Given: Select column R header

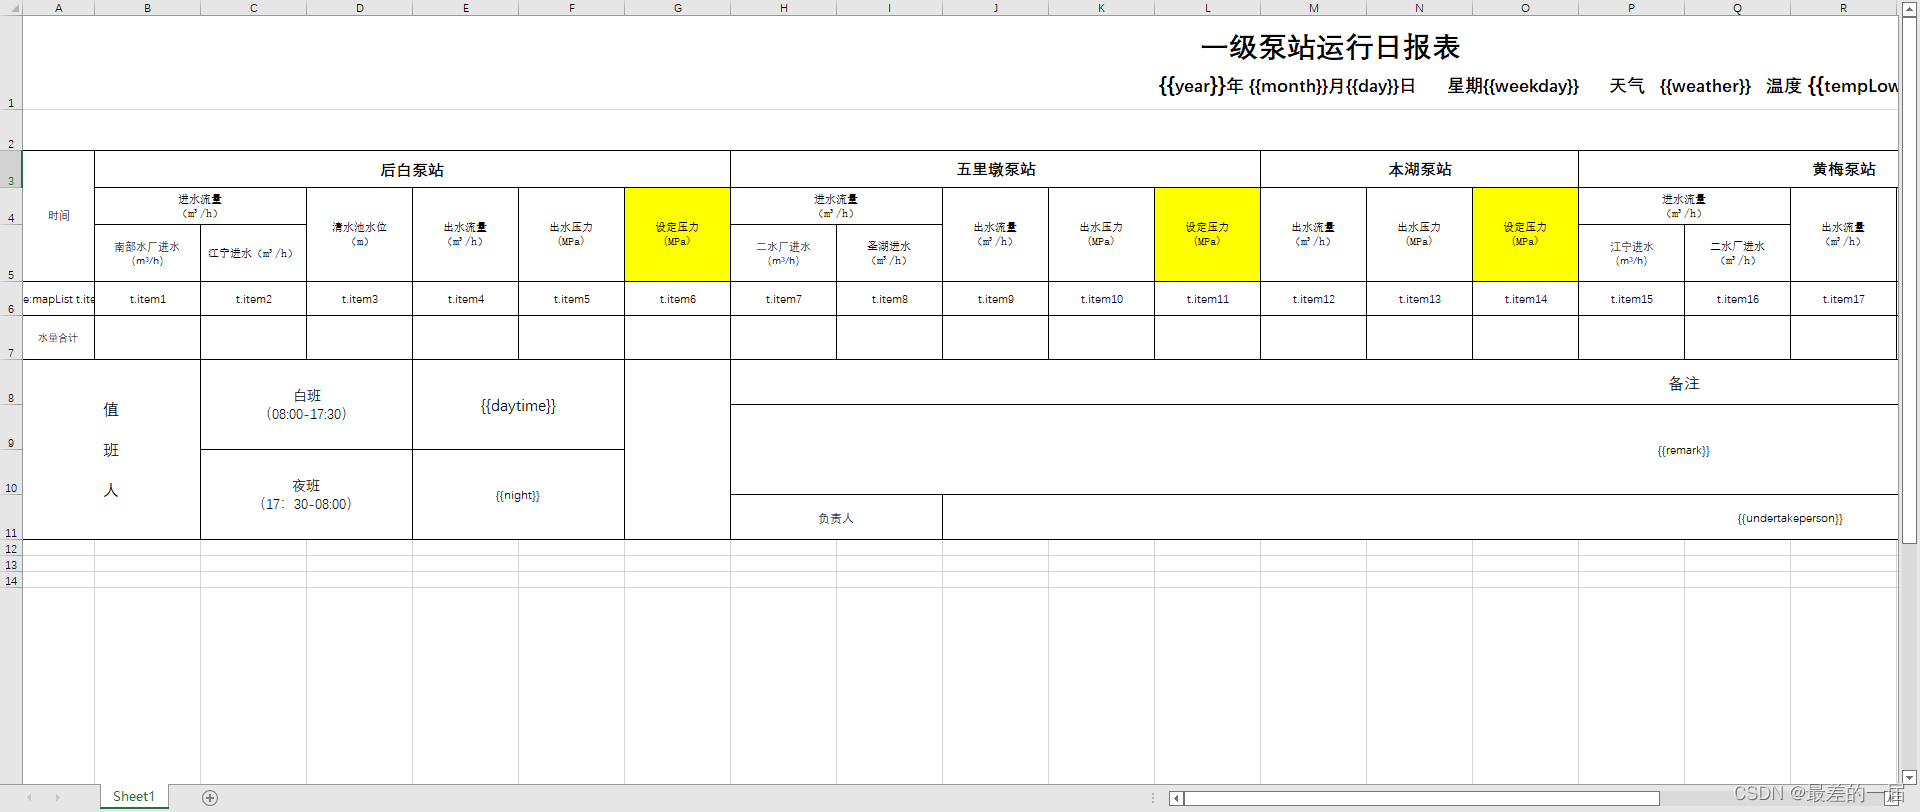Looking at the screenshot, I should pos(1844,8).
